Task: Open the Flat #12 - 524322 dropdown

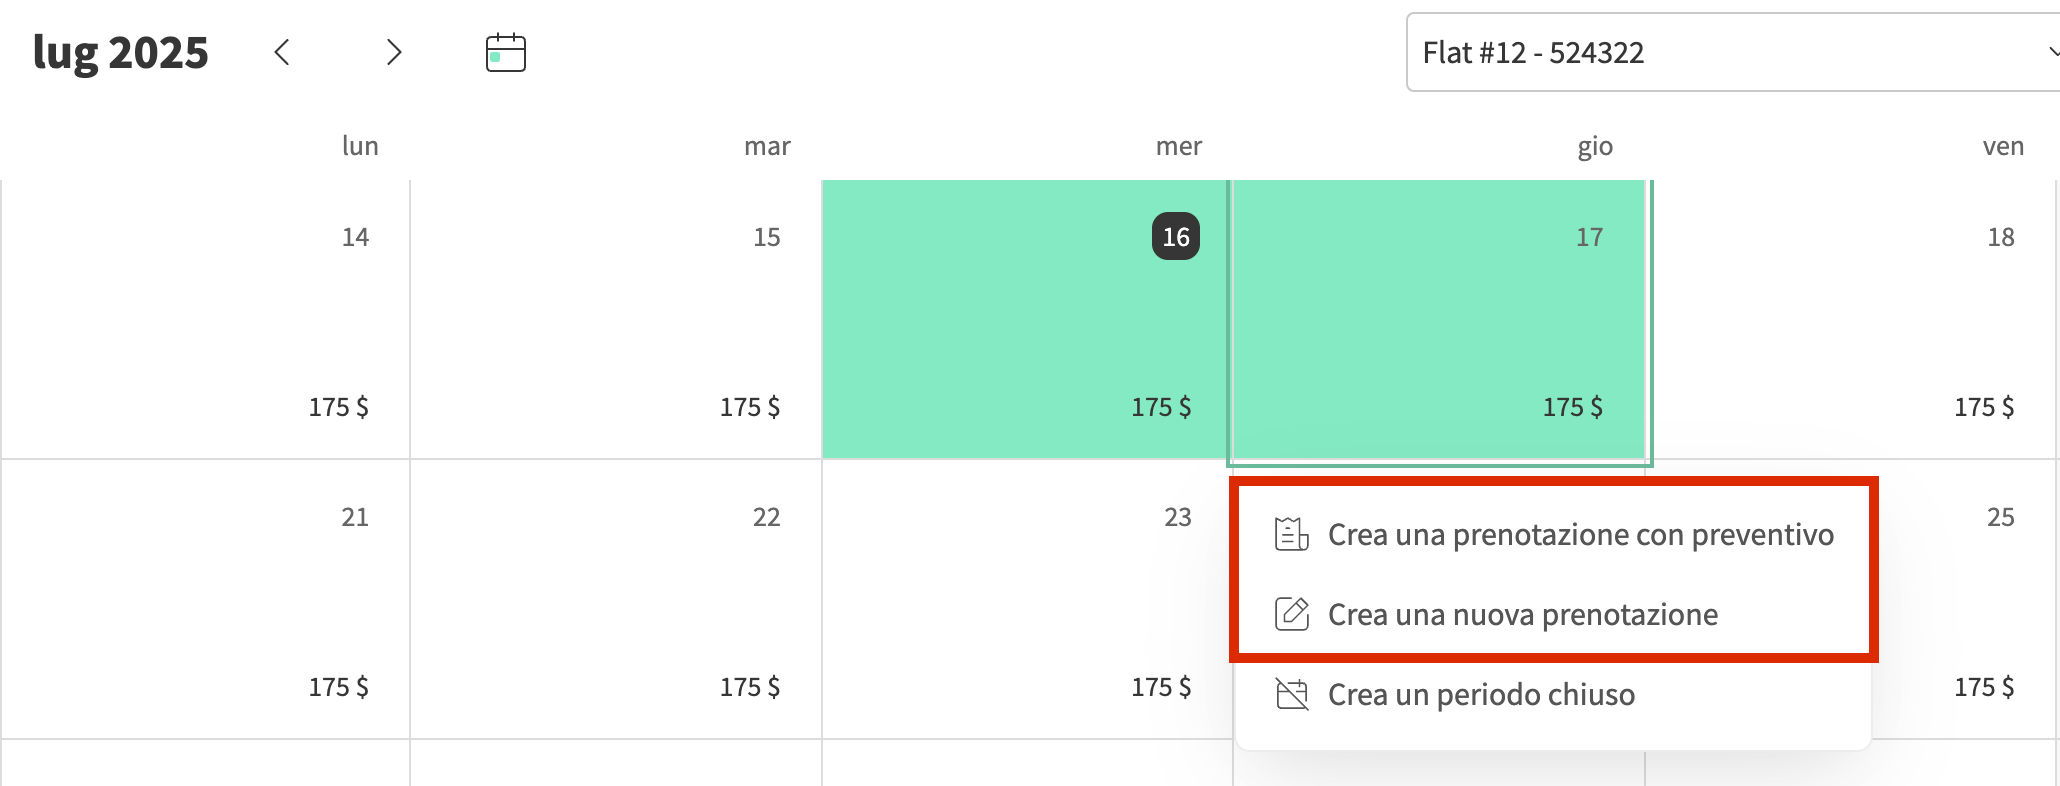Action: pyautogui.click(x=1732, y=52)
